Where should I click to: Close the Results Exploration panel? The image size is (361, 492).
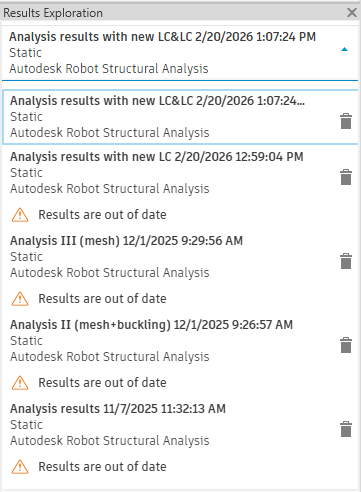point(352,13)
